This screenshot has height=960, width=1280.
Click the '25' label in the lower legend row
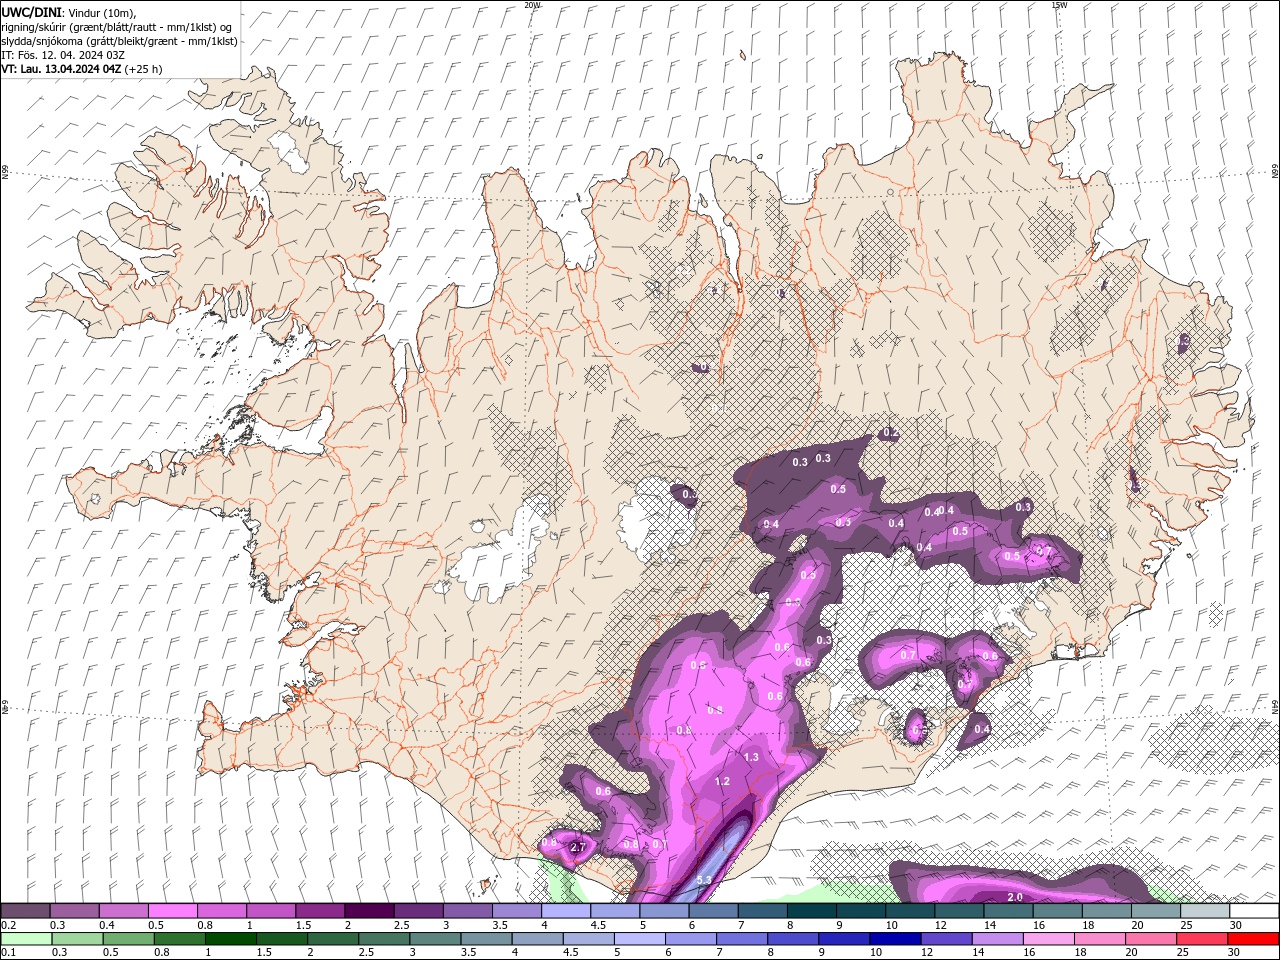(x=1182, y=953)
